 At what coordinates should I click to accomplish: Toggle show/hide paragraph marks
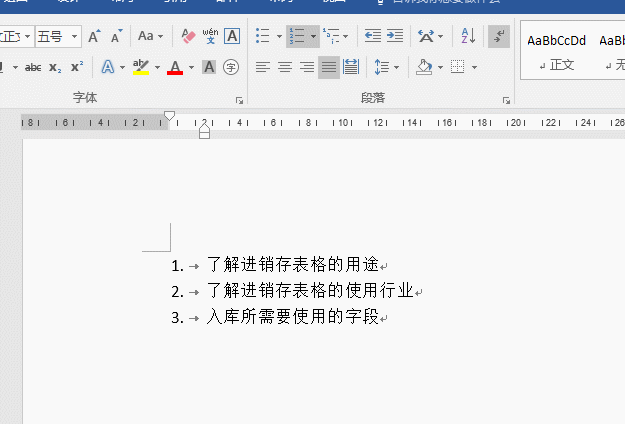click(x=499, y=36)
